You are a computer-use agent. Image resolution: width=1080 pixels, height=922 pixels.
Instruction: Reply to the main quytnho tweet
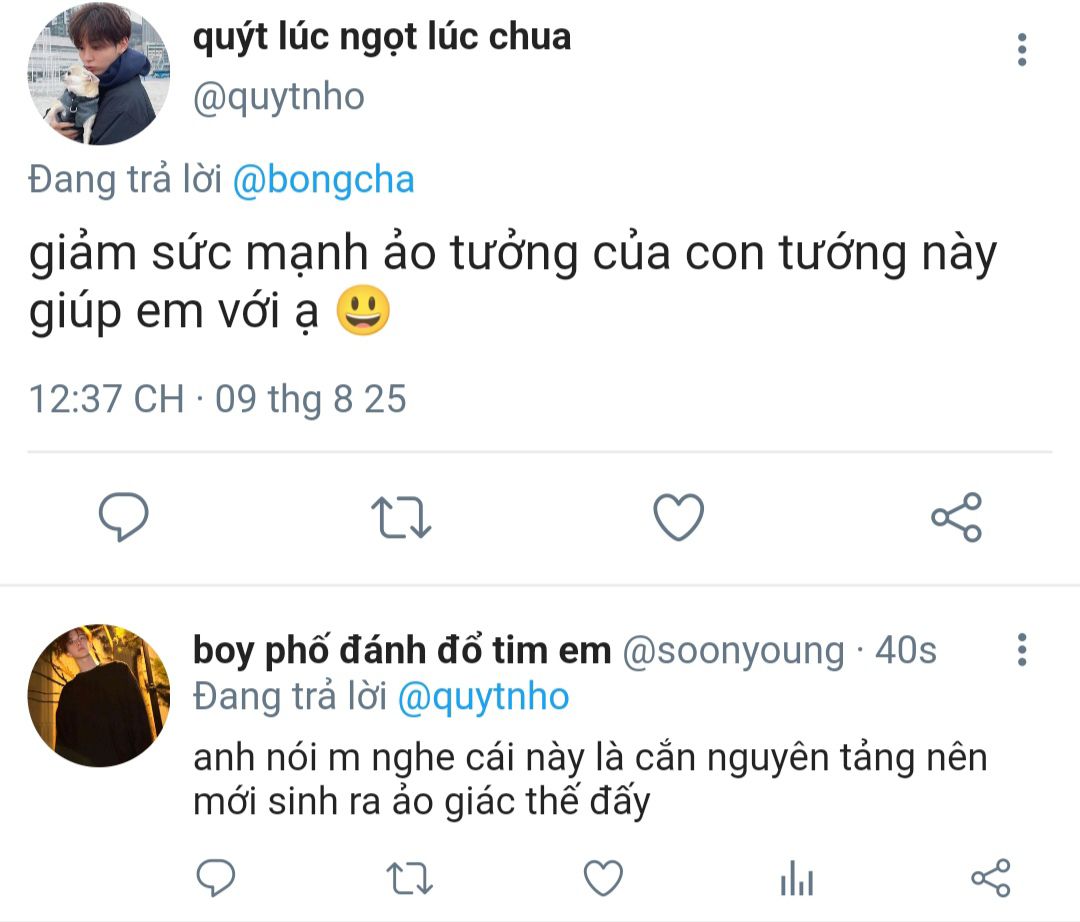tap(124, 517)
